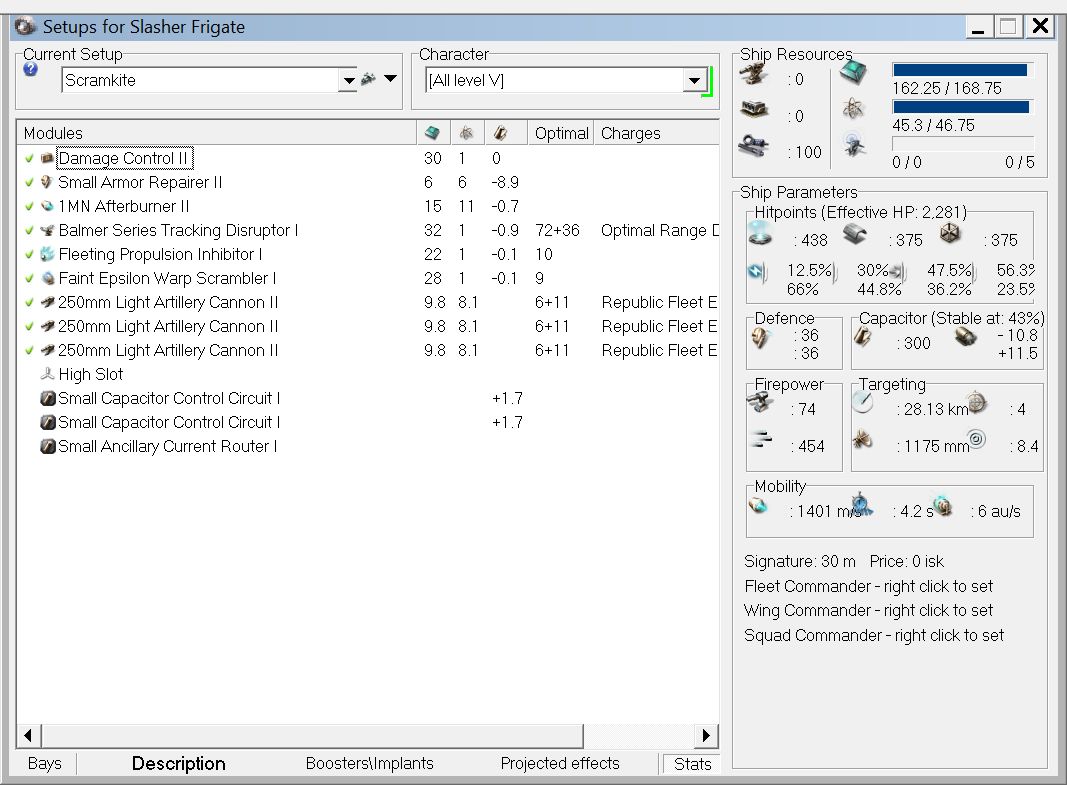Click the Price: 0 isk text
This screenshot has height=785, width=1067.
(x=906, y=561)
